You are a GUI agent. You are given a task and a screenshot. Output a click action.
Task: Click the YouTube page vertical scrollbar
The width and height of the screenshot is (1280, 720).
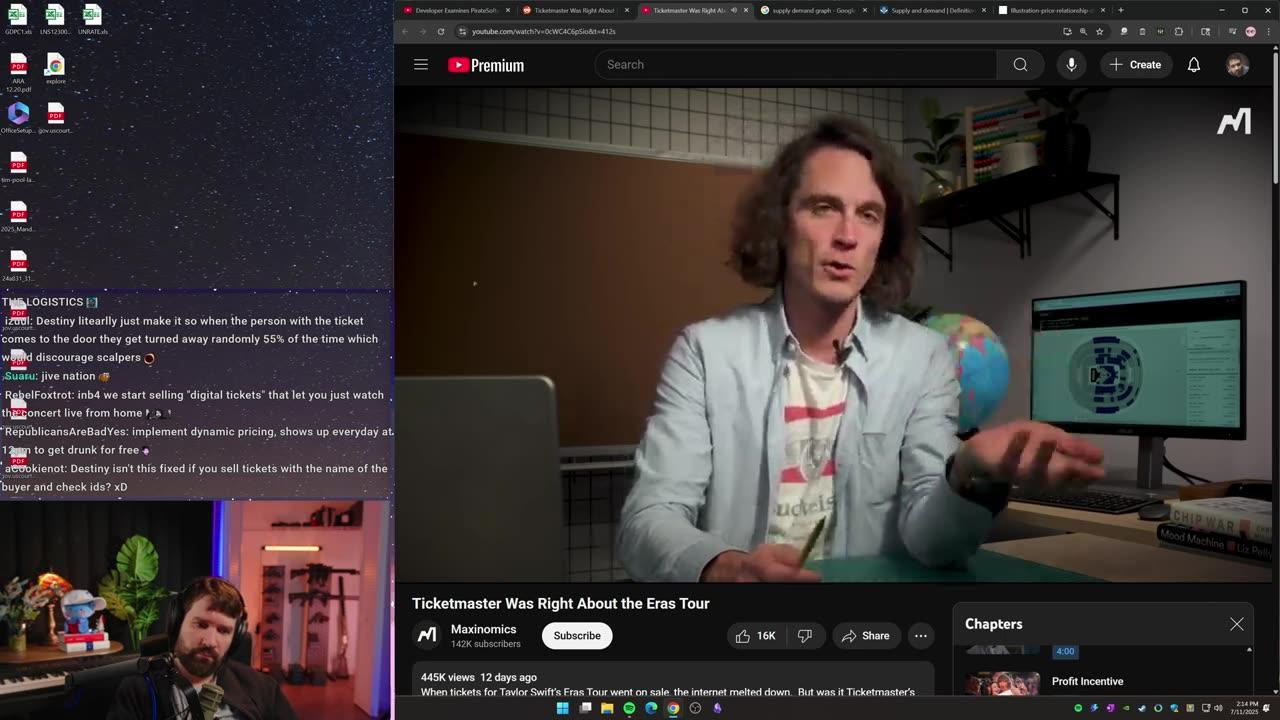1275,120
